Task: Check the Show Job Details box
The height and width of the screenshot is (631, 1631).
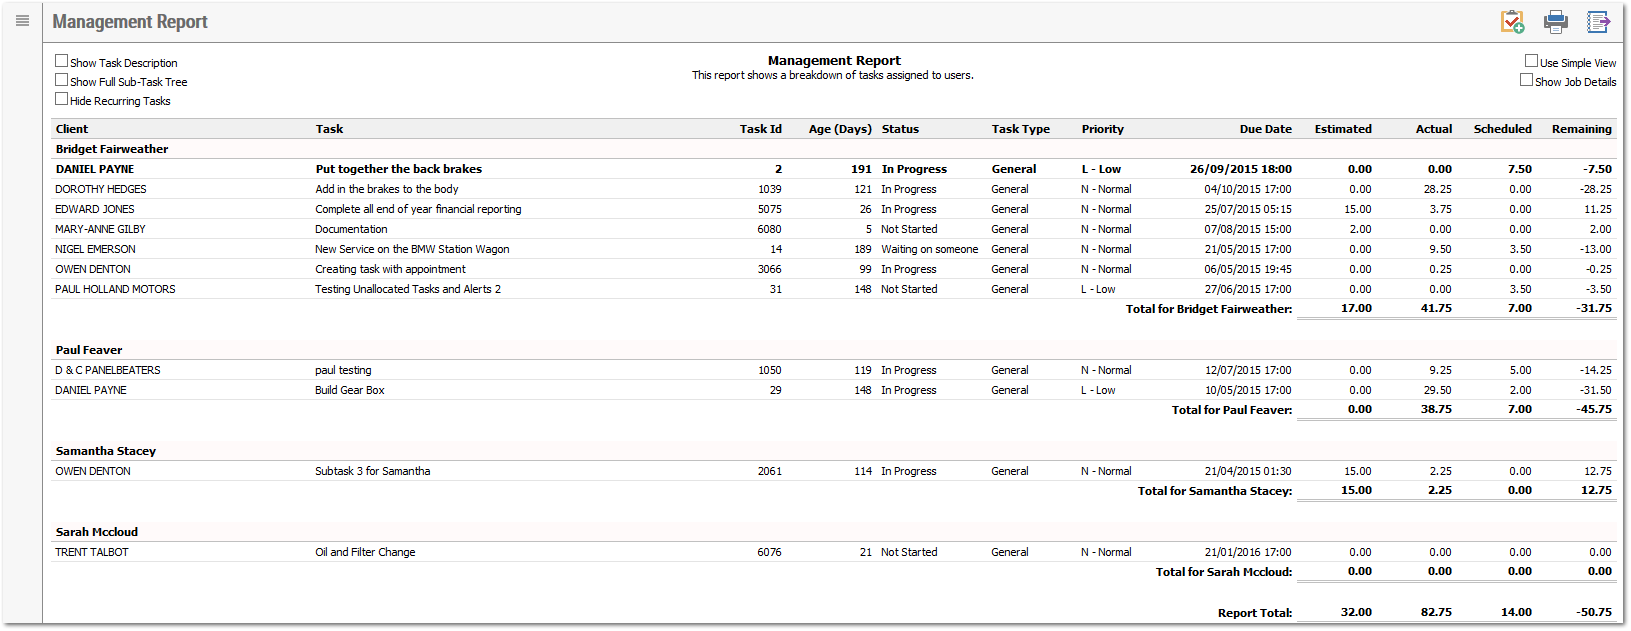Action: tap(1526, 80)
